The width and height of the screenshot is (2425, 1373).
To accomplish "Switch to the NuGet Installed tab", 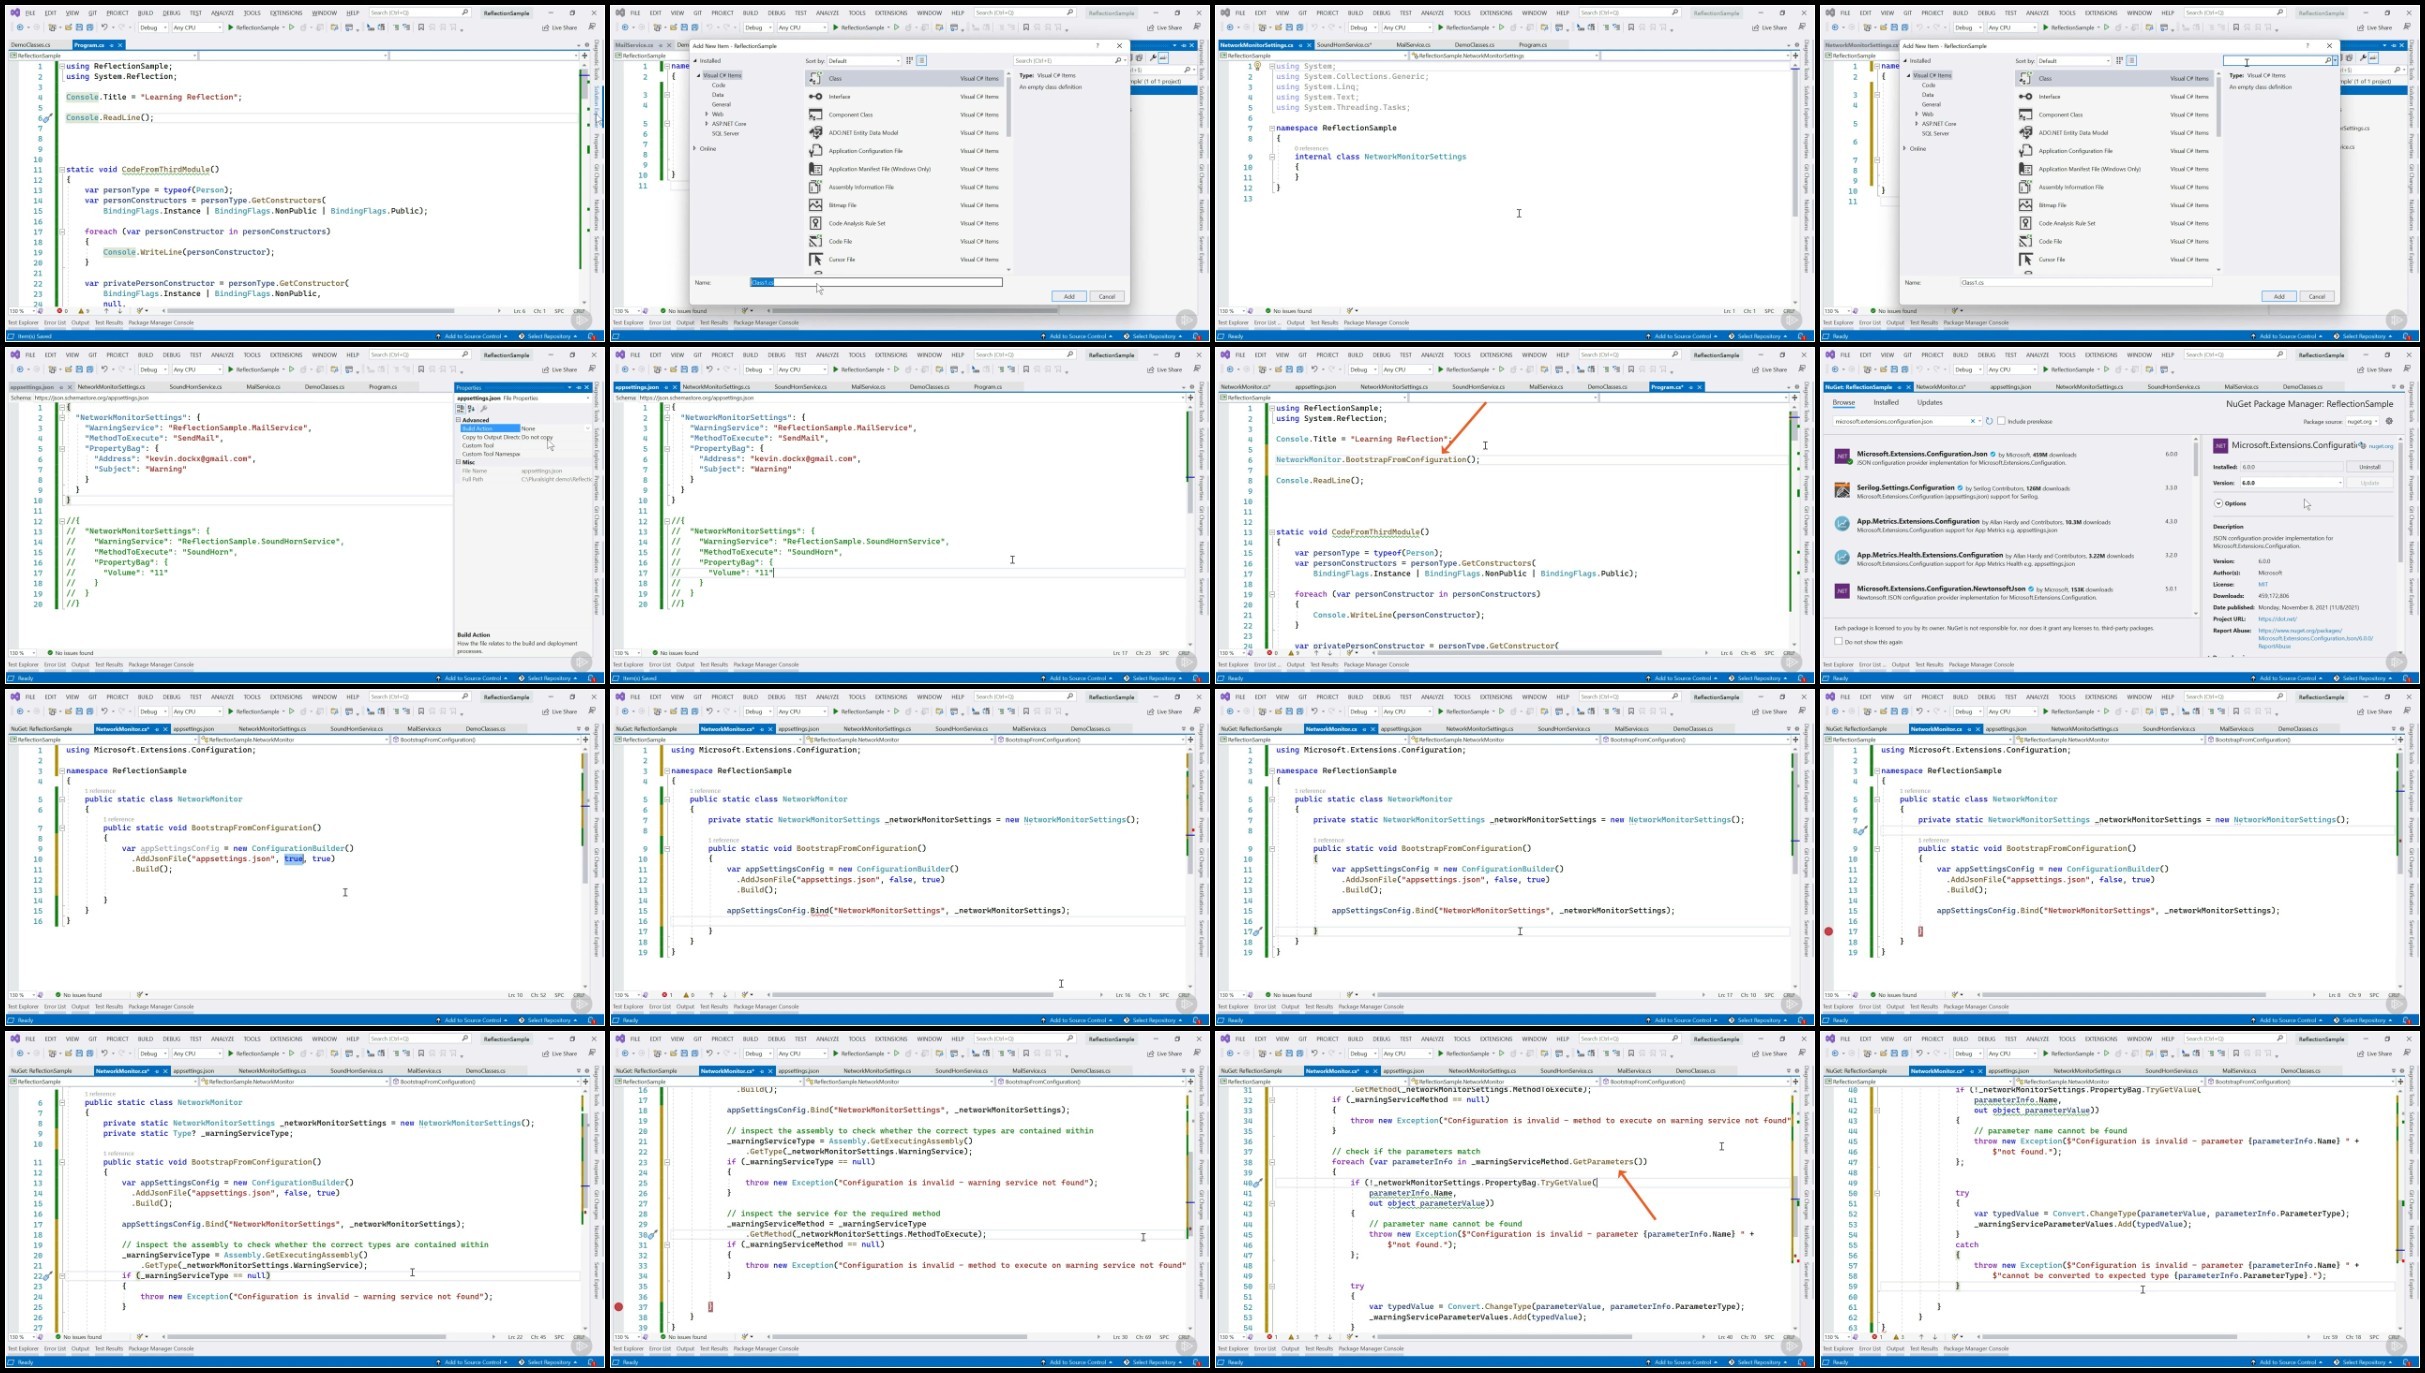I will 1886,402.
